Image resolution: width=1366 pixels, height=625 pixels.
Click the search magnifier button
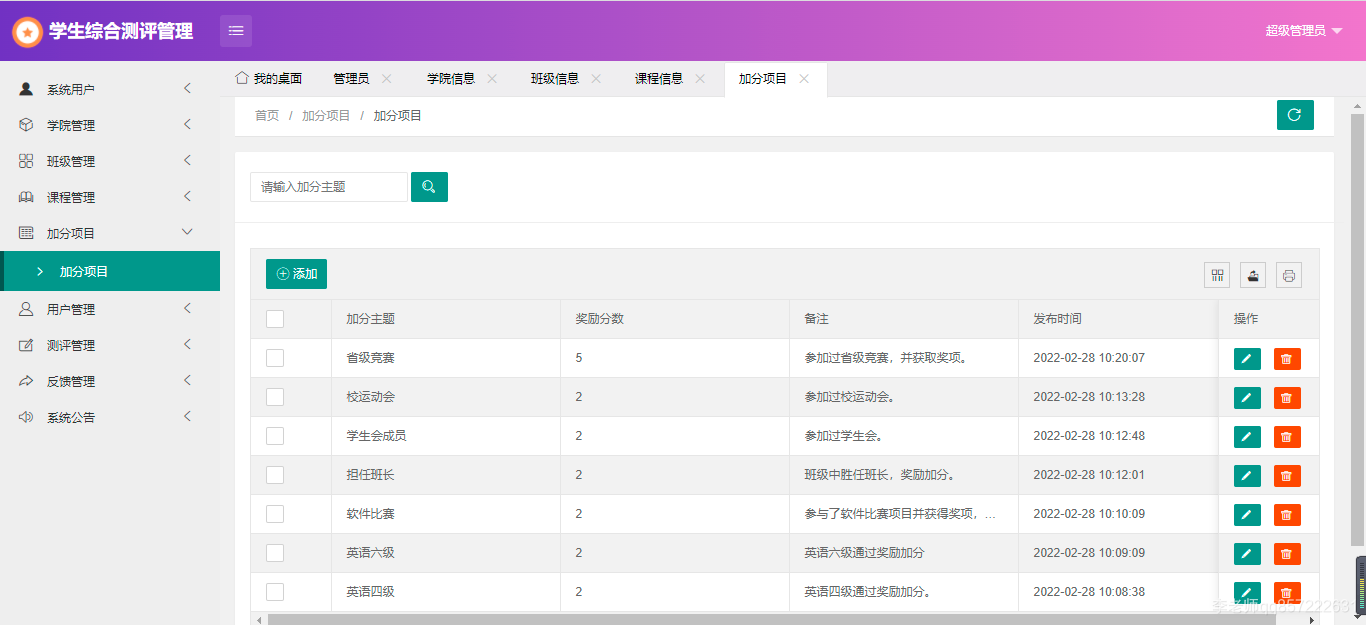tap(429, 187)
